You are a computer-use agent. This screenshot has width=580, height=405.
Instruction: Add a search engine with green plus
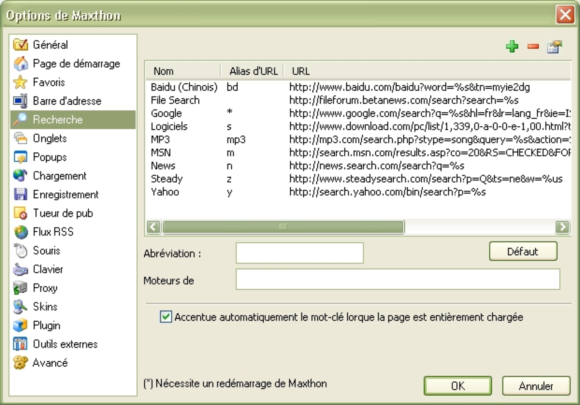pyautogui.click(x=512, y=47)
